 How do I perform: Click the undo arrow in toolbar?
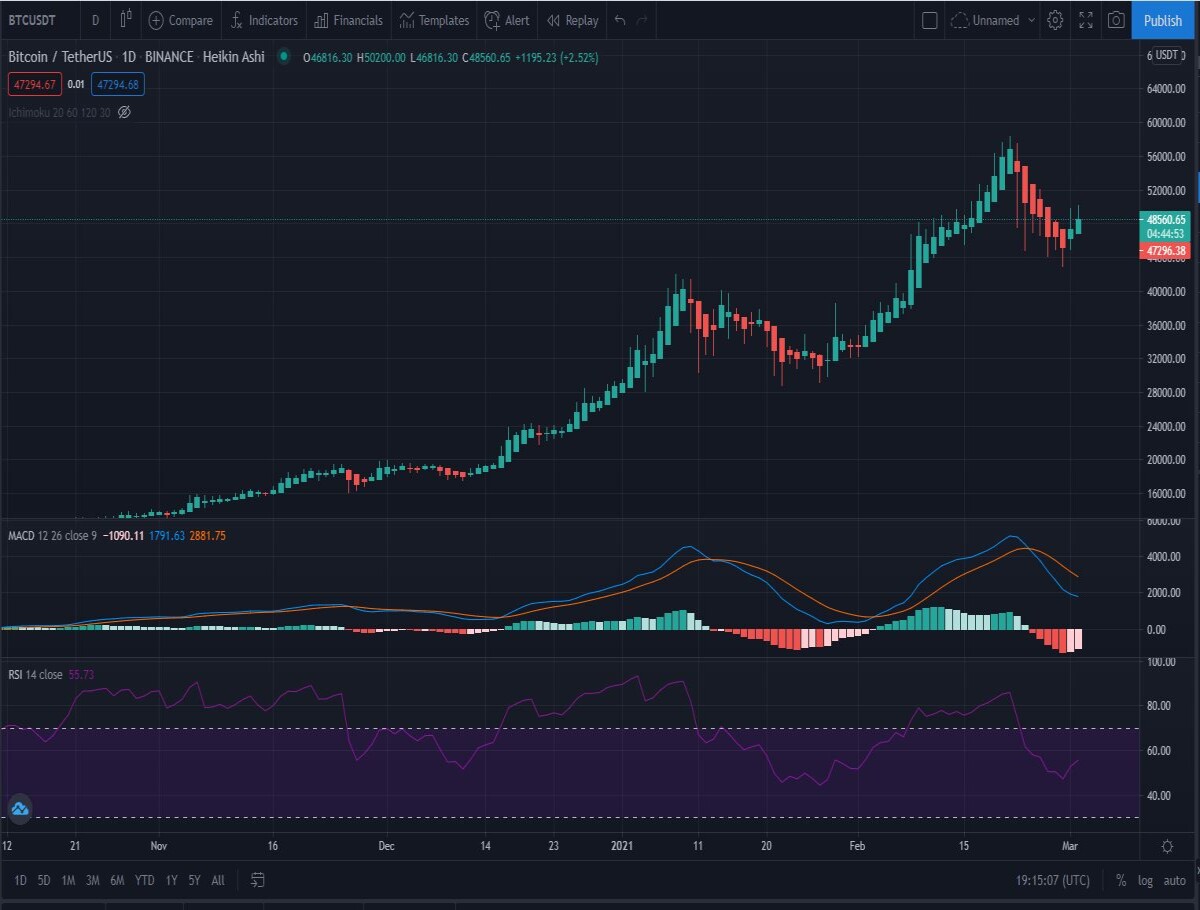620,20
